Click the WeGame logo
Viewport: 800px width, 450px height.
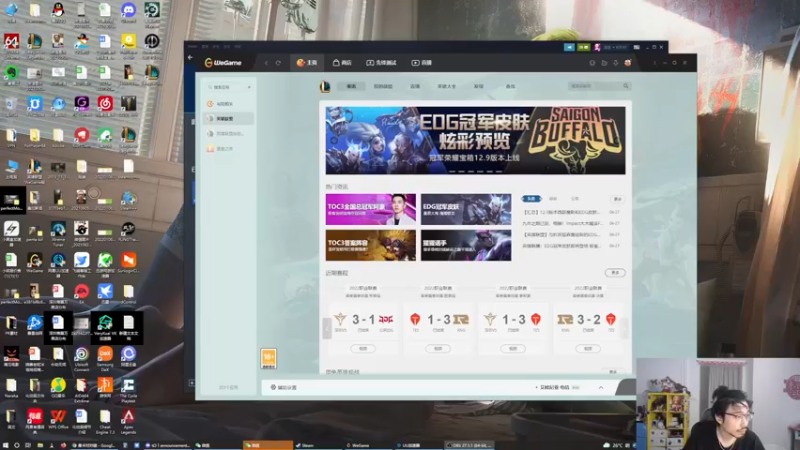(223, 63)
